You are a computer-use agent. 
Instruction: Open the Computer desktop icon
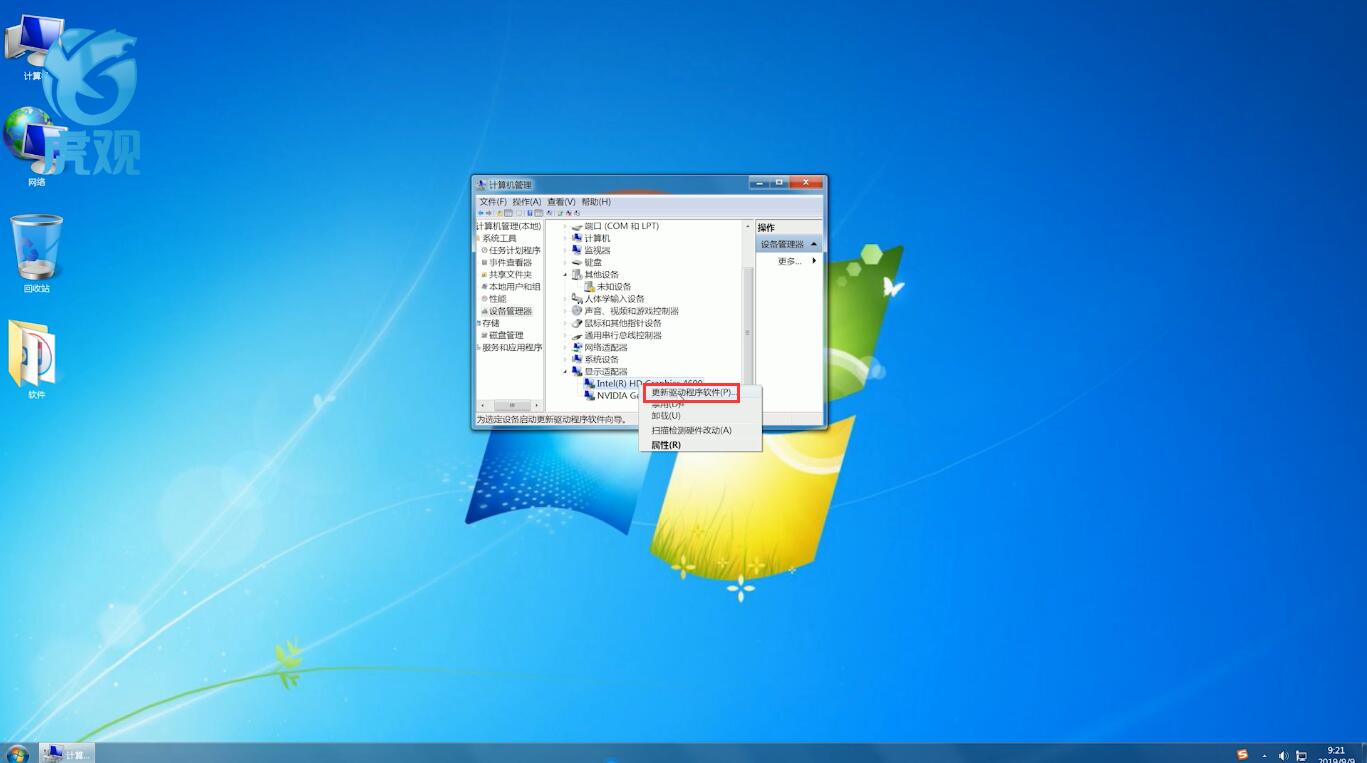33,48
